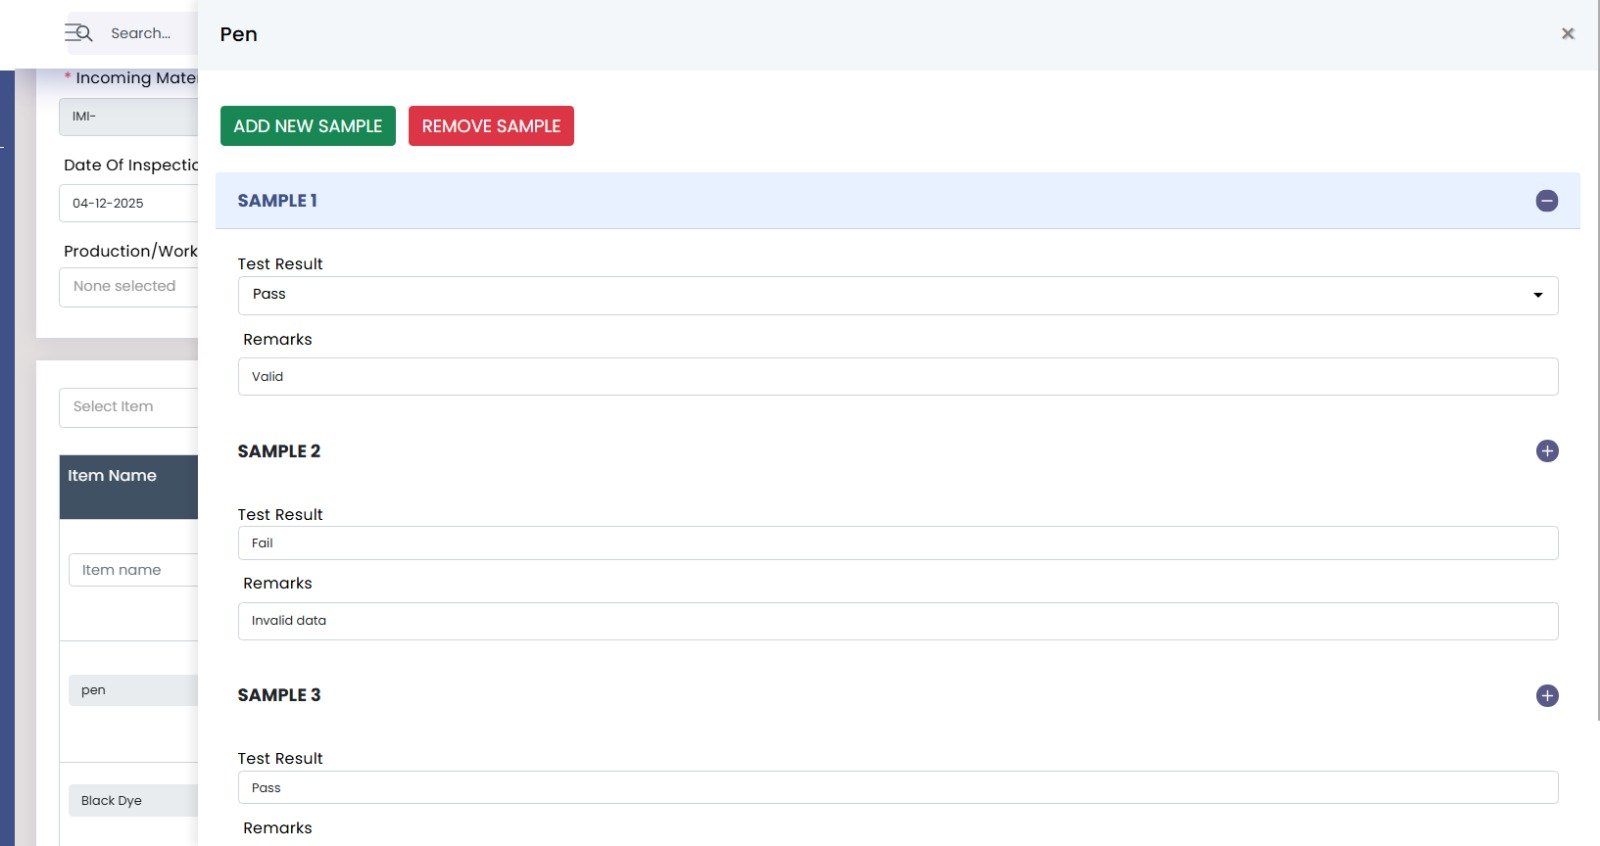
Task: Click the search menu icon
Action: tap(79, 33)
